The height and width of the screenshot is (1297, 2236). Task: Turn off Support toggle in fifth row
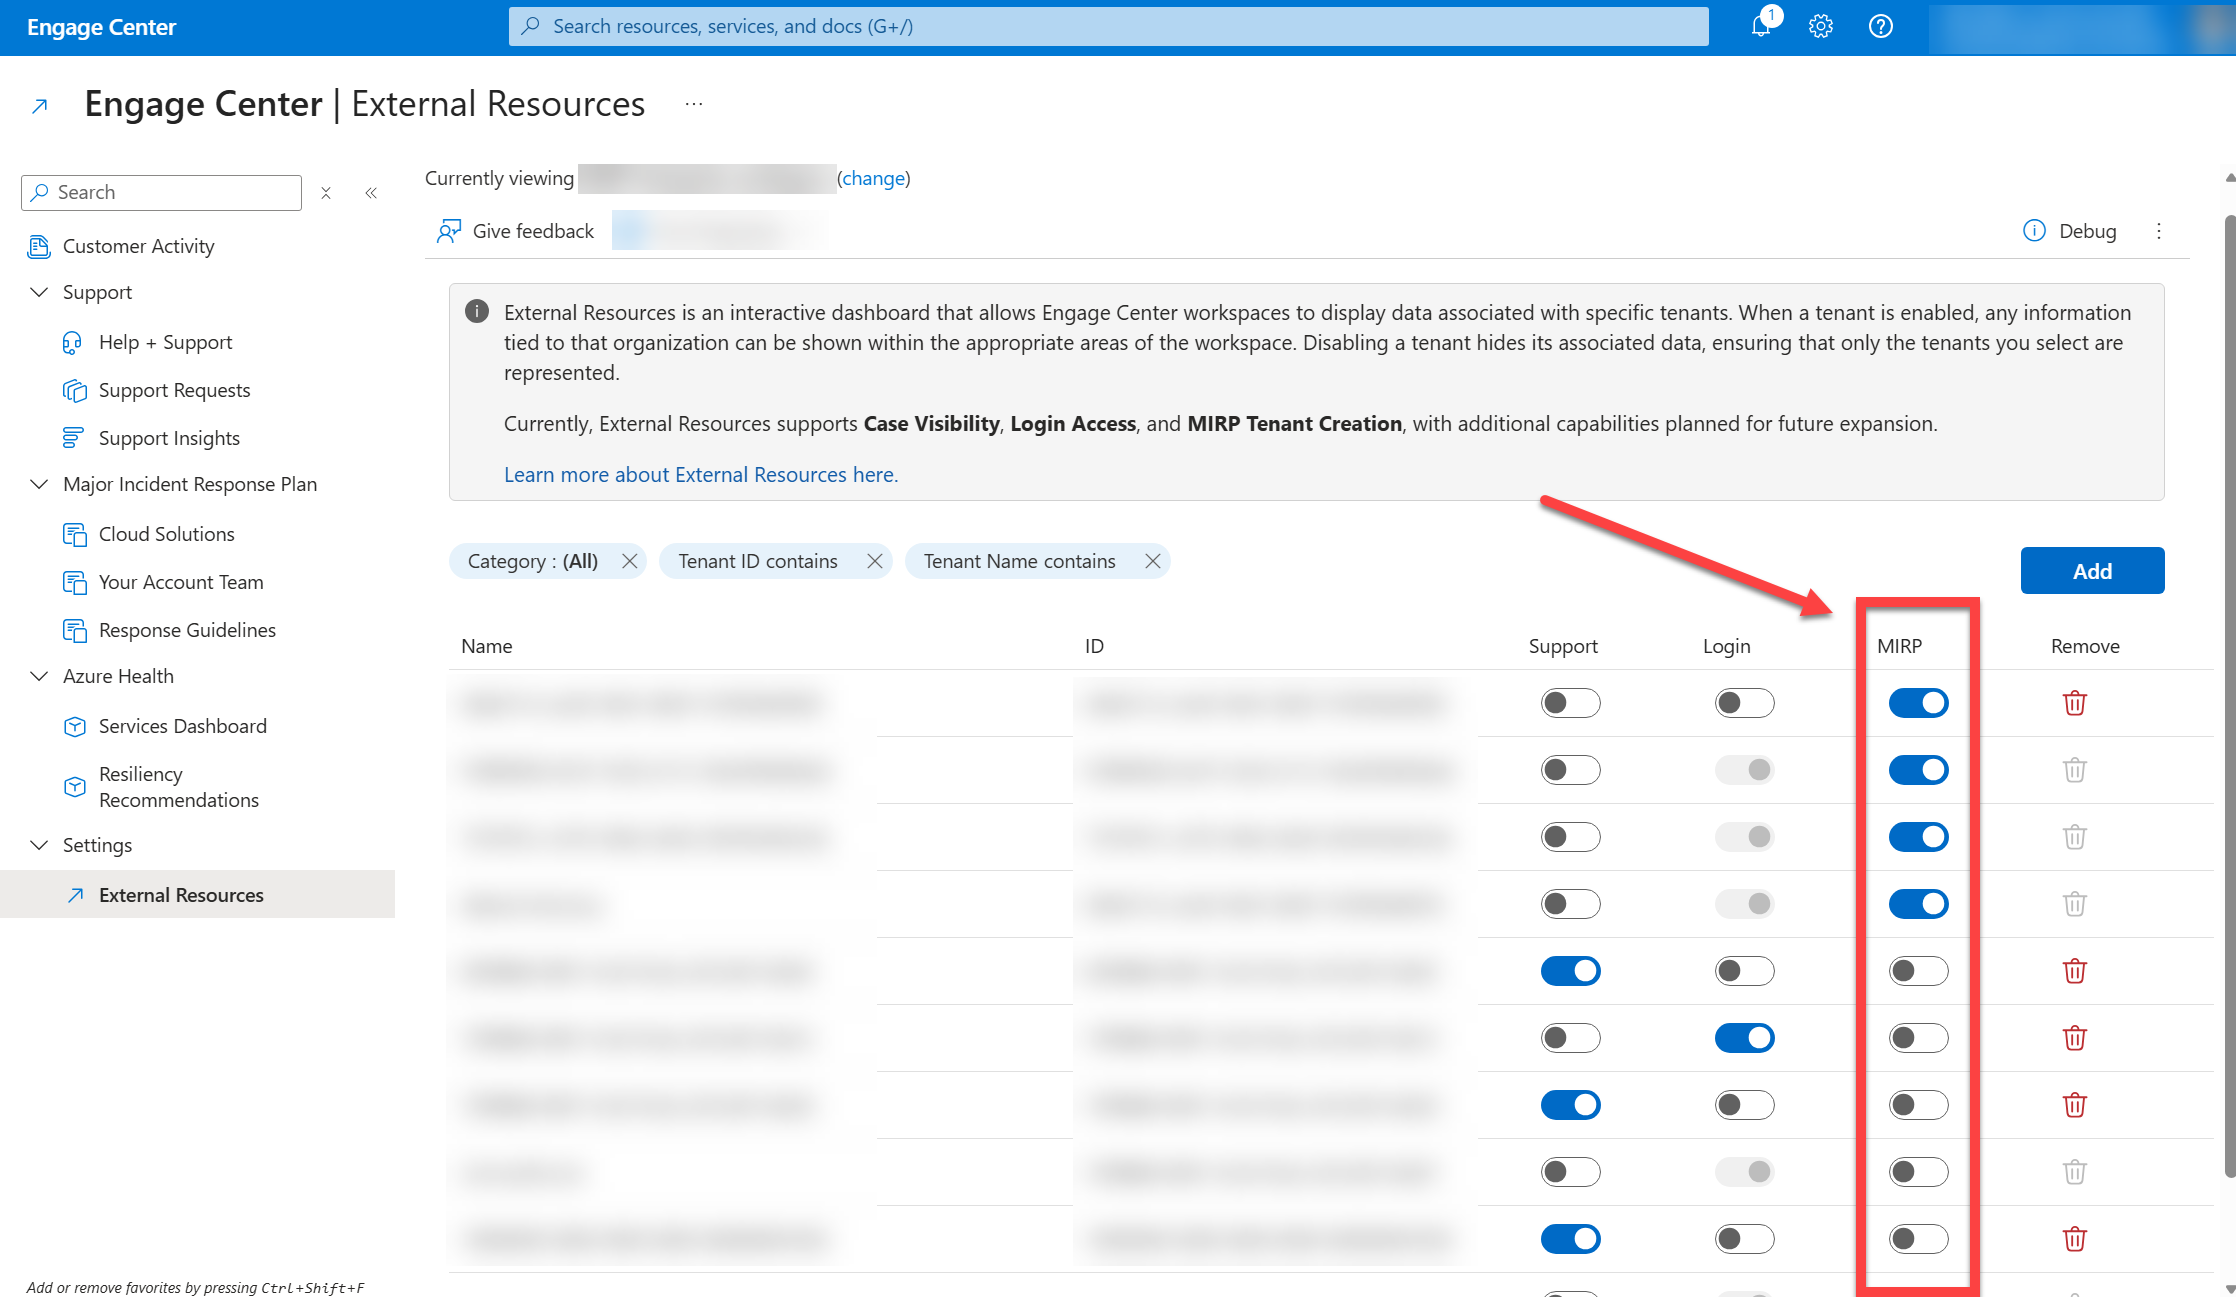[x=1571, y=971]
